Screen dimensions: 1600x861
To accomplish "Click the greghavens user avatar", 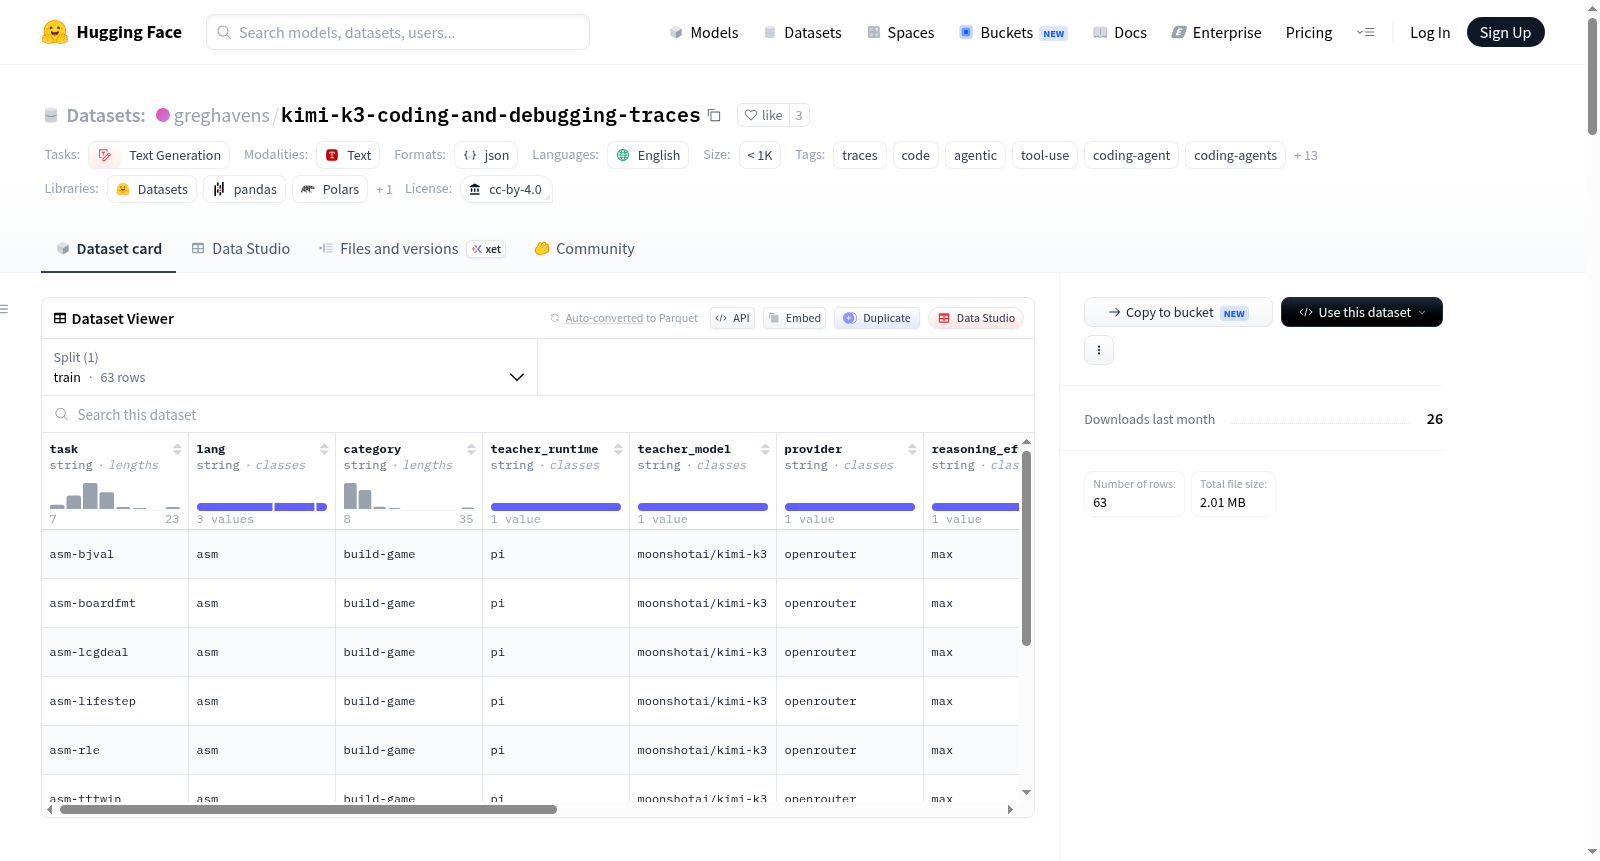I will (163, 115).
